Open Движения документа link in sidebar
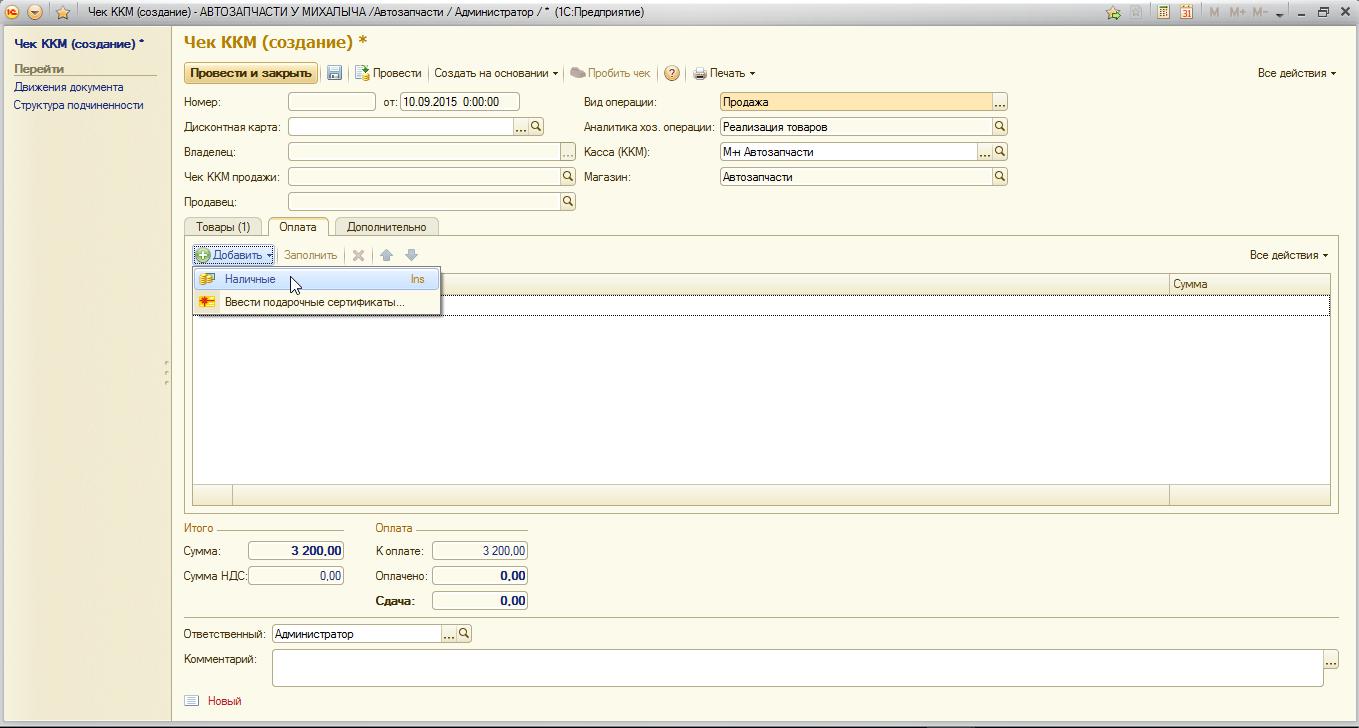The width and height of the screenshot is (1359, 728). (69, 87)
